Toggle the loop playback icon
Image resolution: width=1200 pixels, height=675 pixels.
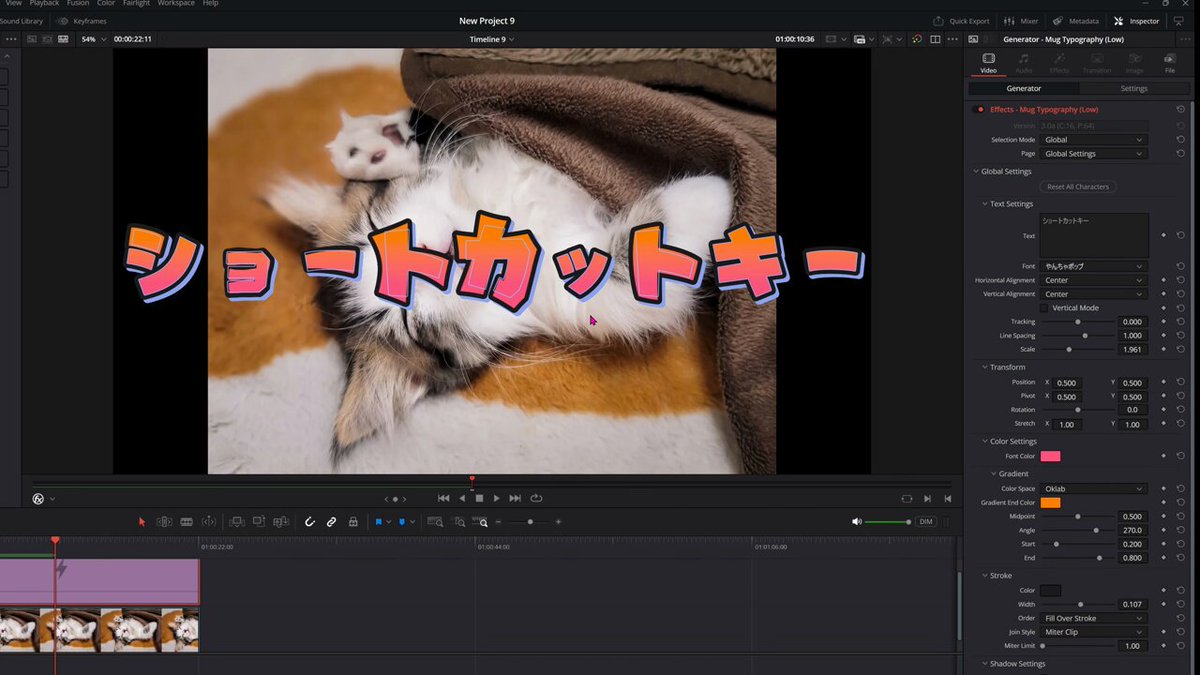[x=536, y=498]
